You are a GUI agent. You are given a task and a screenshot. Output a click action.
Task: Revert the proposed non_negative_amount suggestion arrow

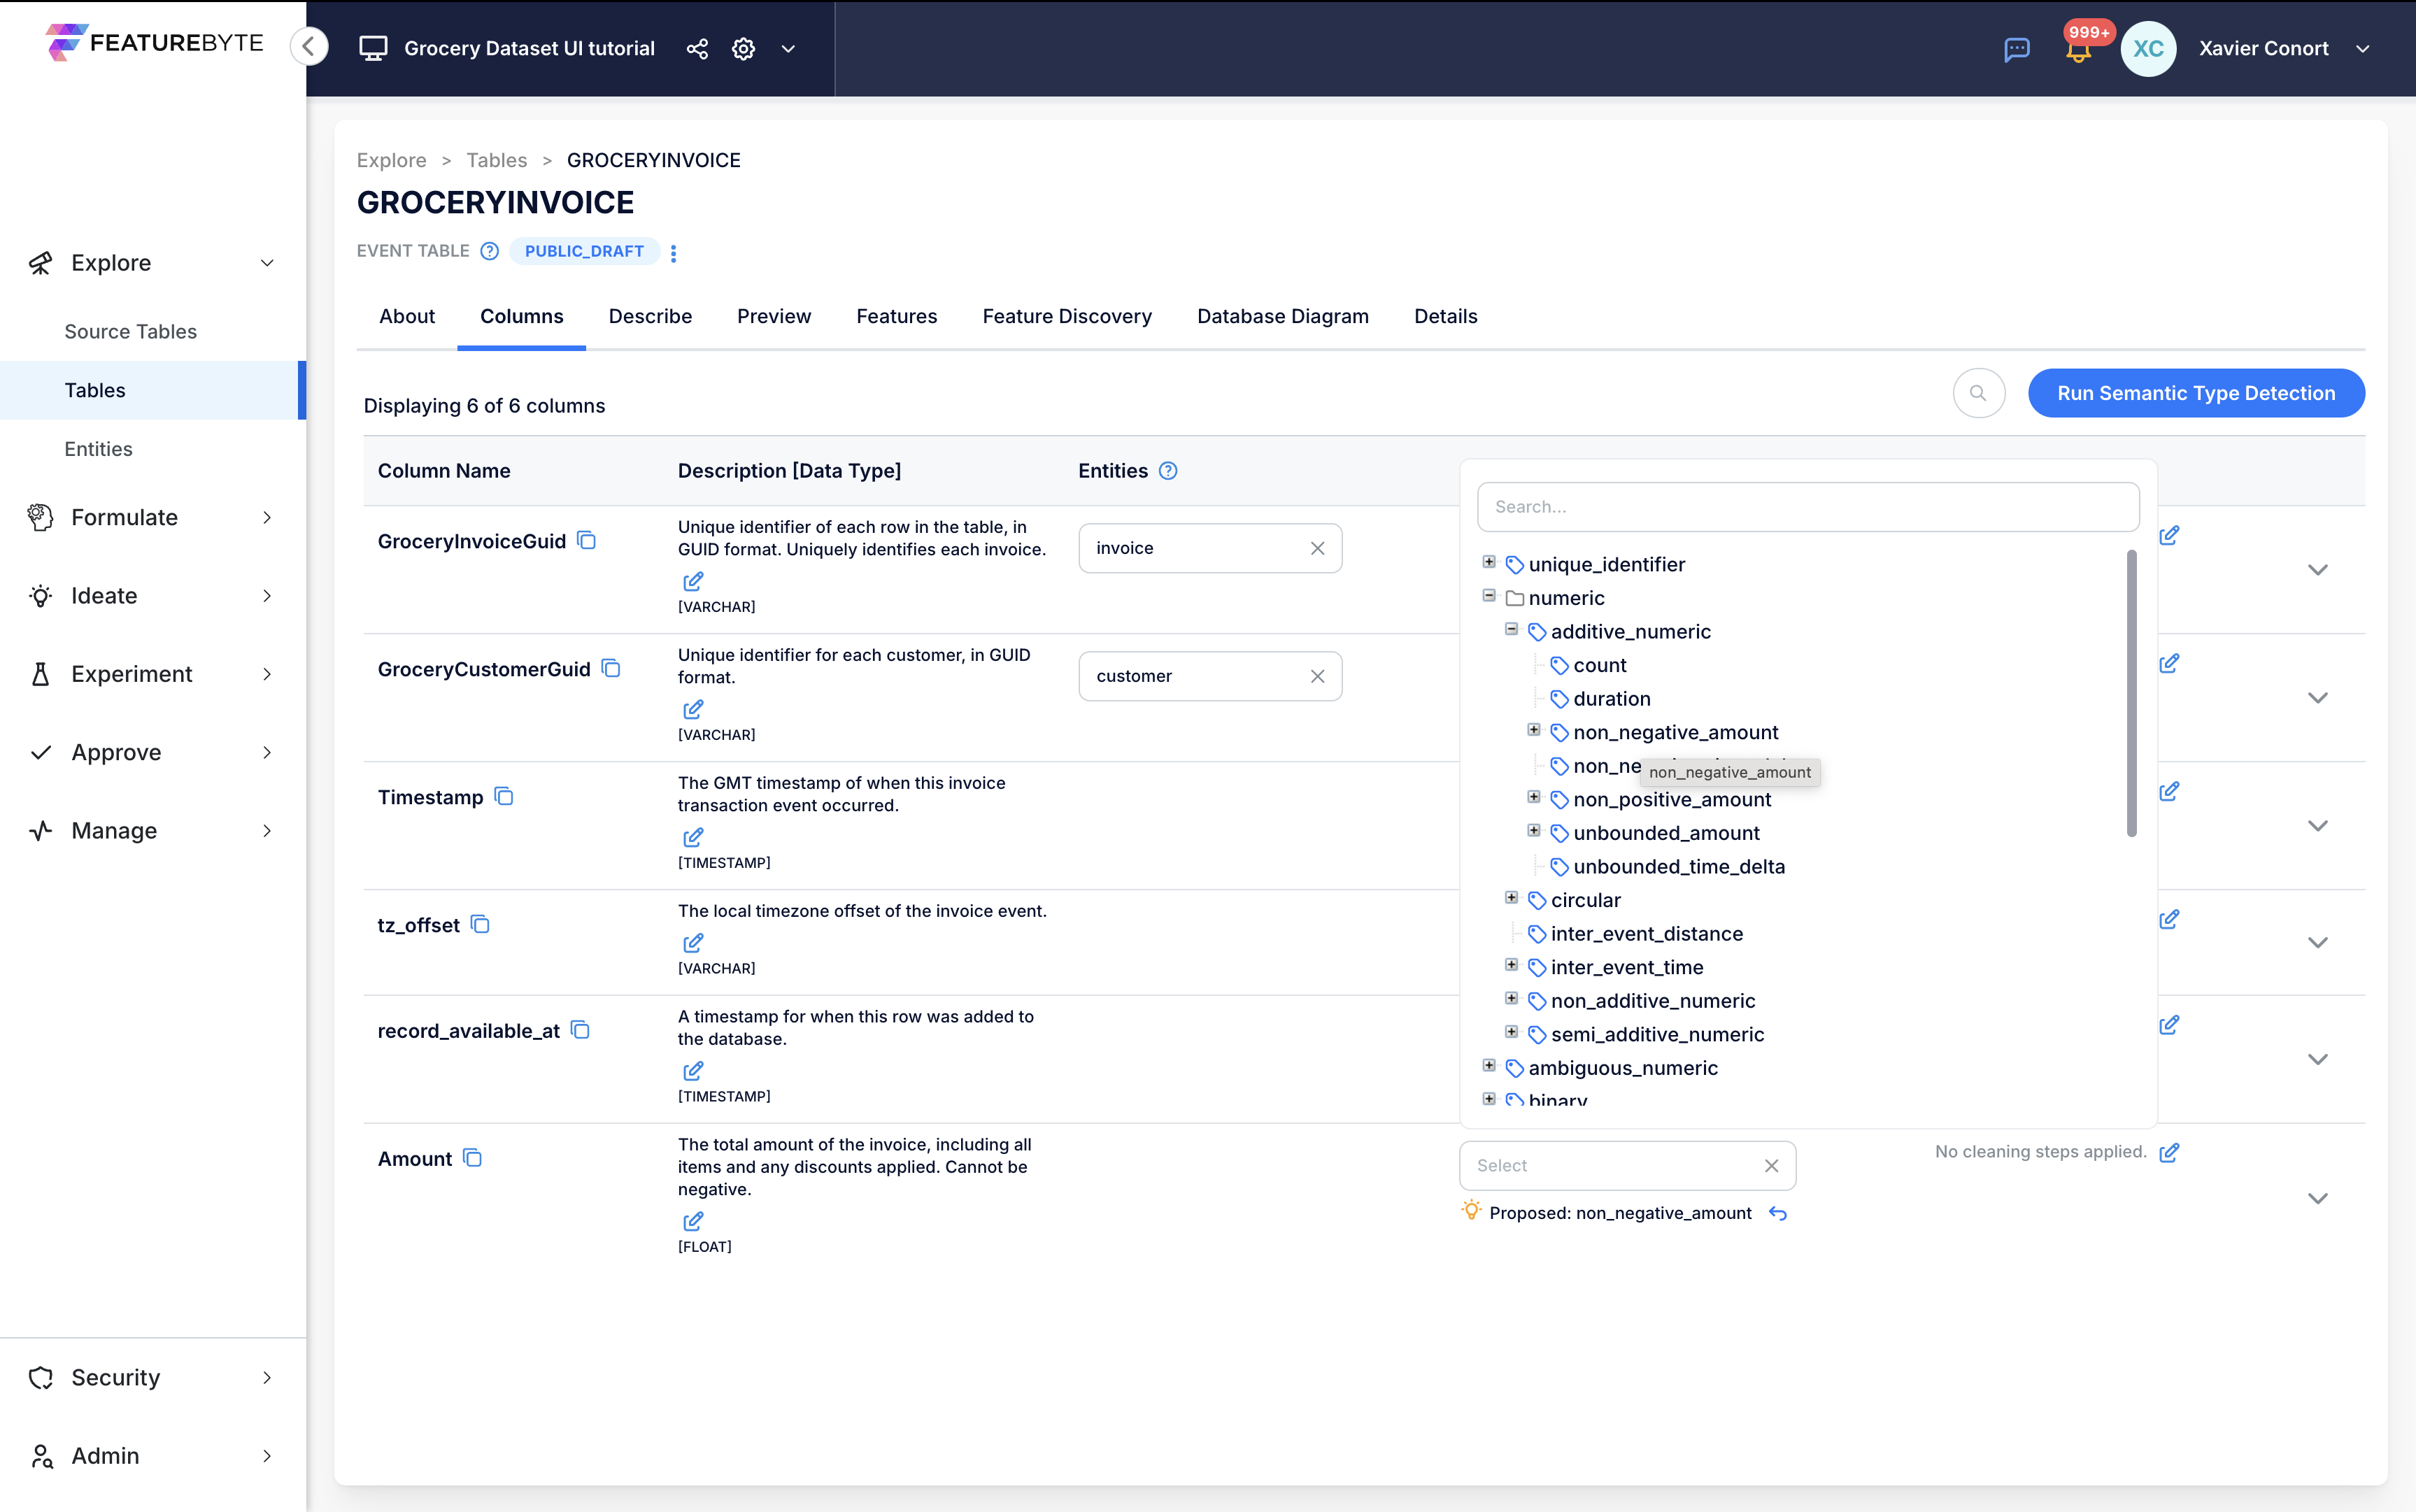(1778, 1213)
